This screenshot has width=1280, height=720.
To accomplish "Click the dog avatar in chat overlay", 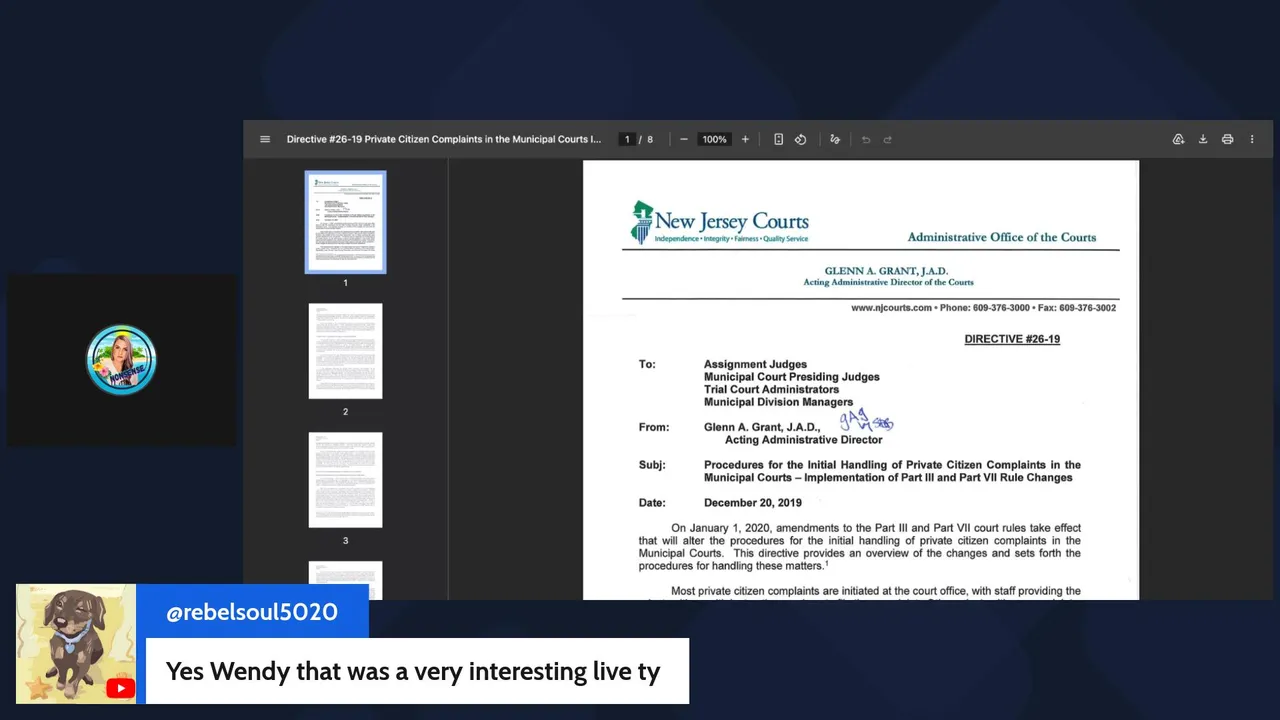I will point(76,643).
